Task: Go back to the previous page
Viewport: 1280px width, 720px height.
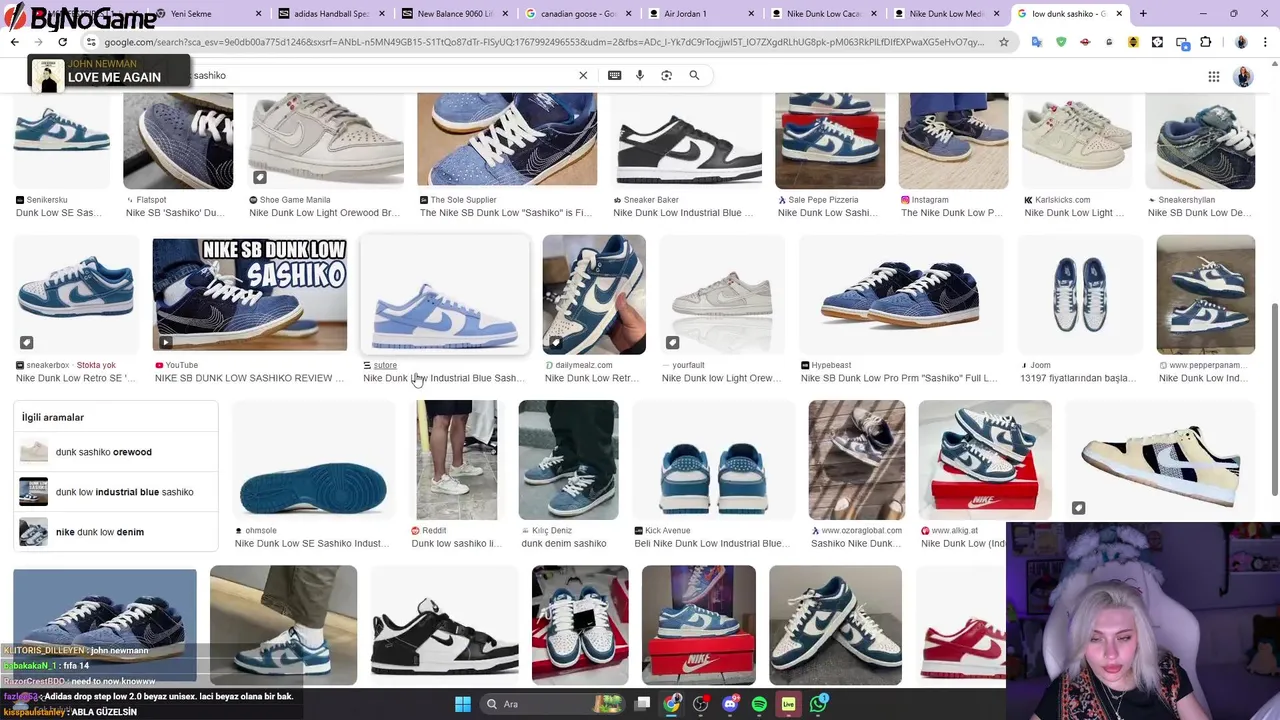Action: (x=14, y=42)
